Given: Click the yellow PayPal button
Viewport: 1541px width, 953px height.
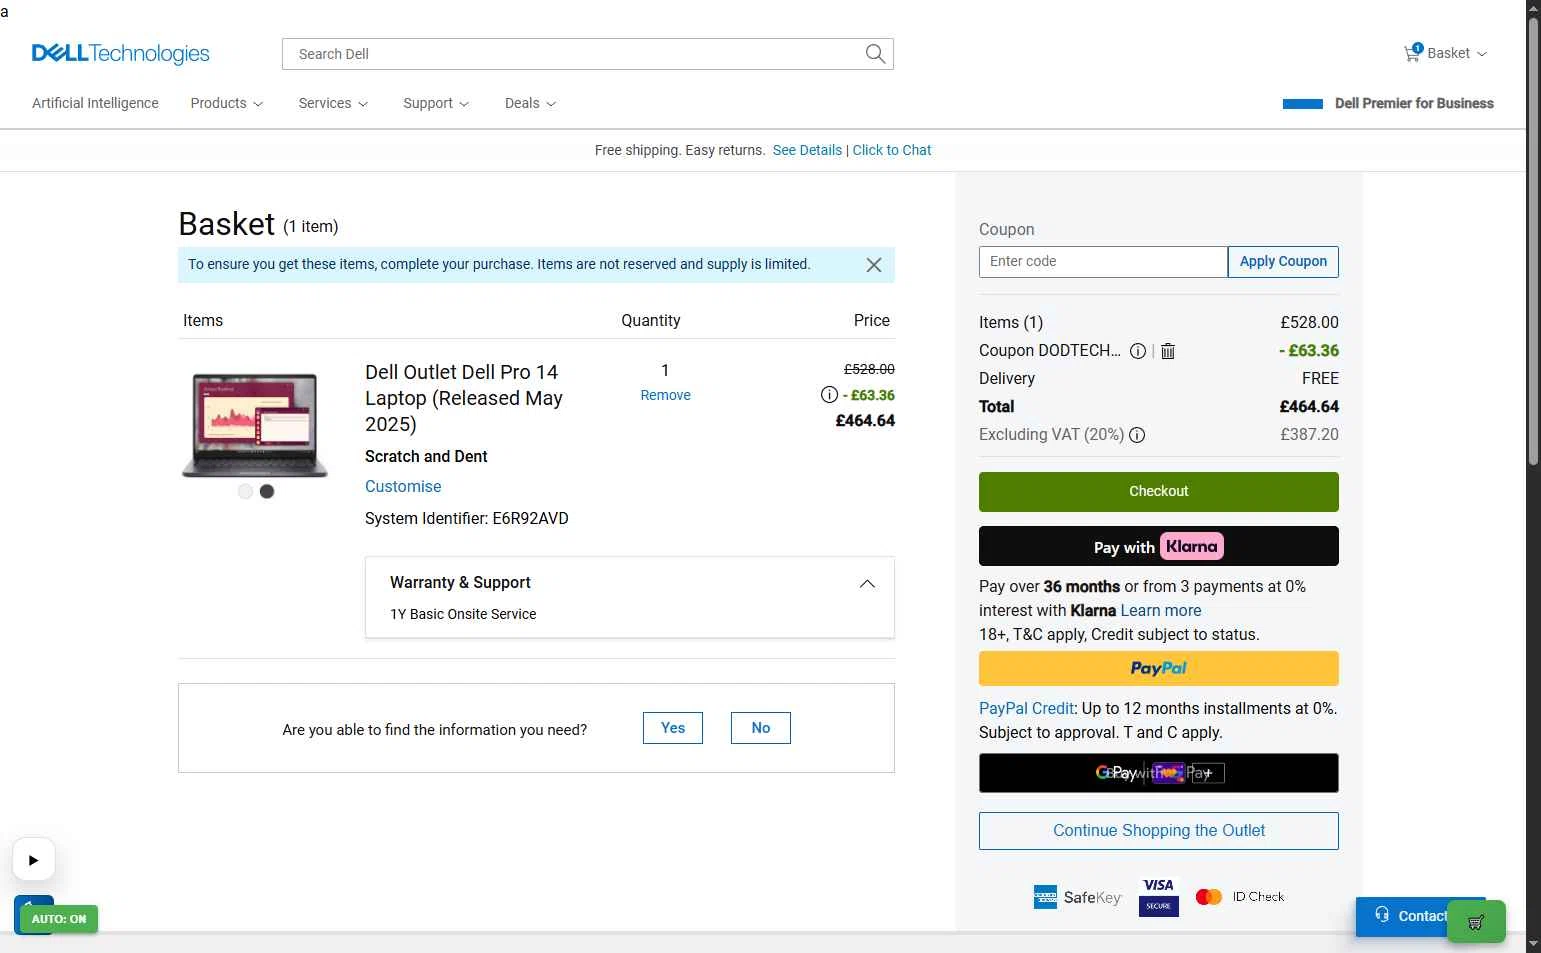Looking at the screenshot, I should [x=1159, y=669].
